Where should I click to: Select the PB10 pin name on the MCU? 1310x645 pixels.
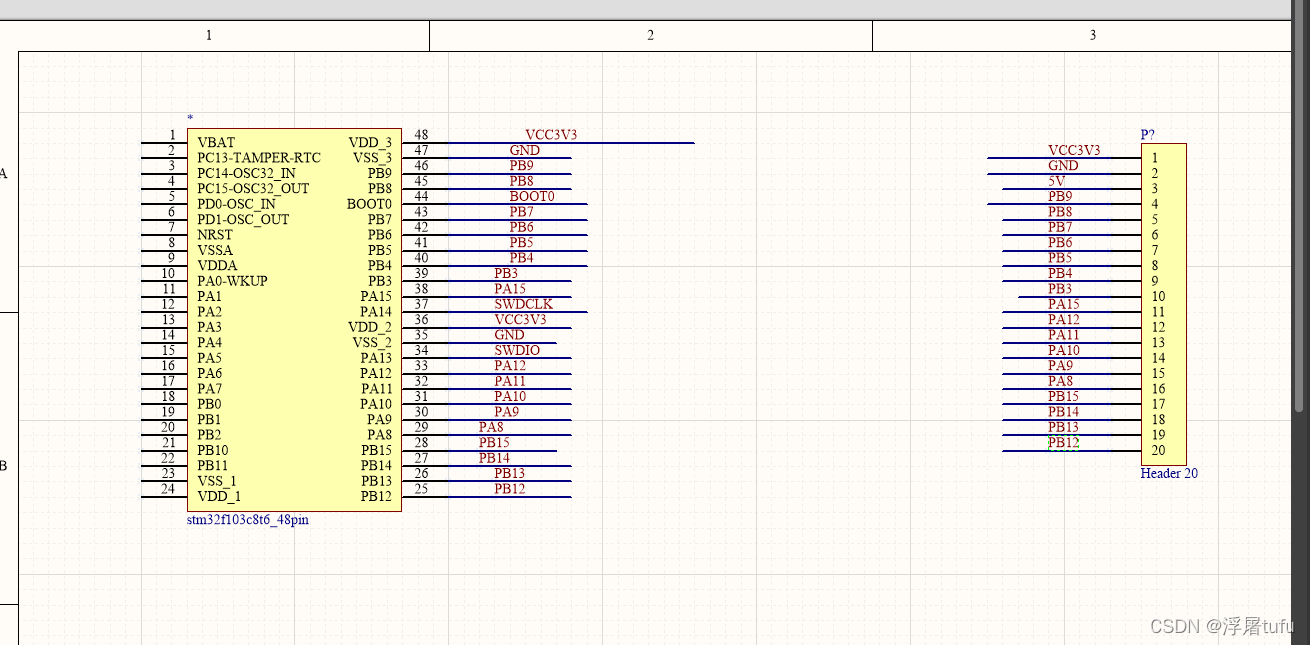click(x=212, y=450)
